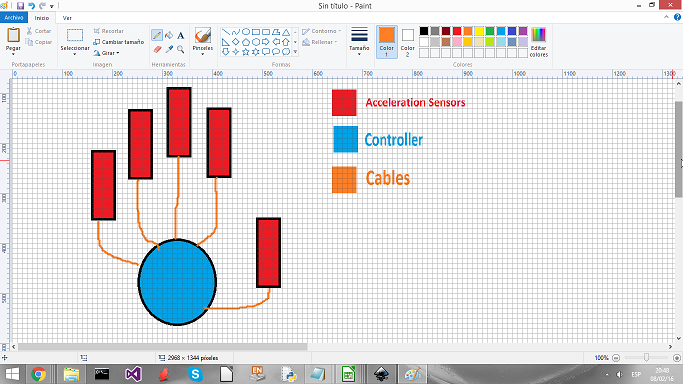Click the Cortar button
Image resolution: width=683 pixels, height=384 pixels.
tap(38, 31)
